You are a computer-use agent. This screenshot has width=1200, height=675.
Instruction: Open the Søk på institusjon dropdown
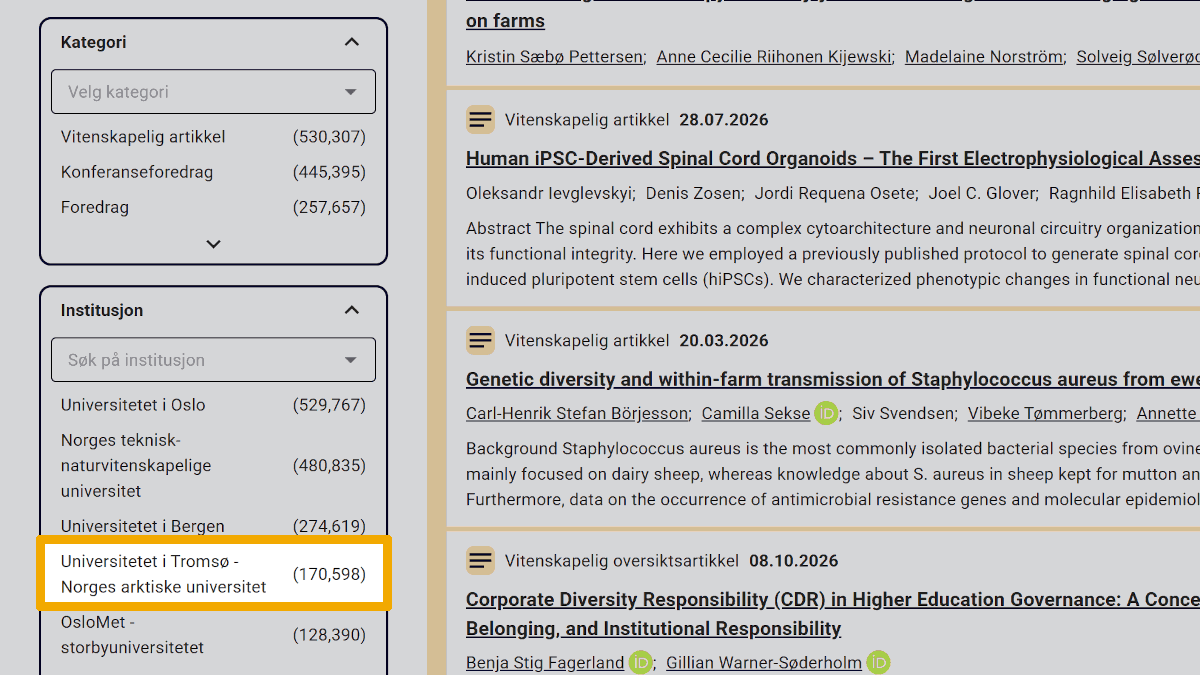(x=213, y=360)
